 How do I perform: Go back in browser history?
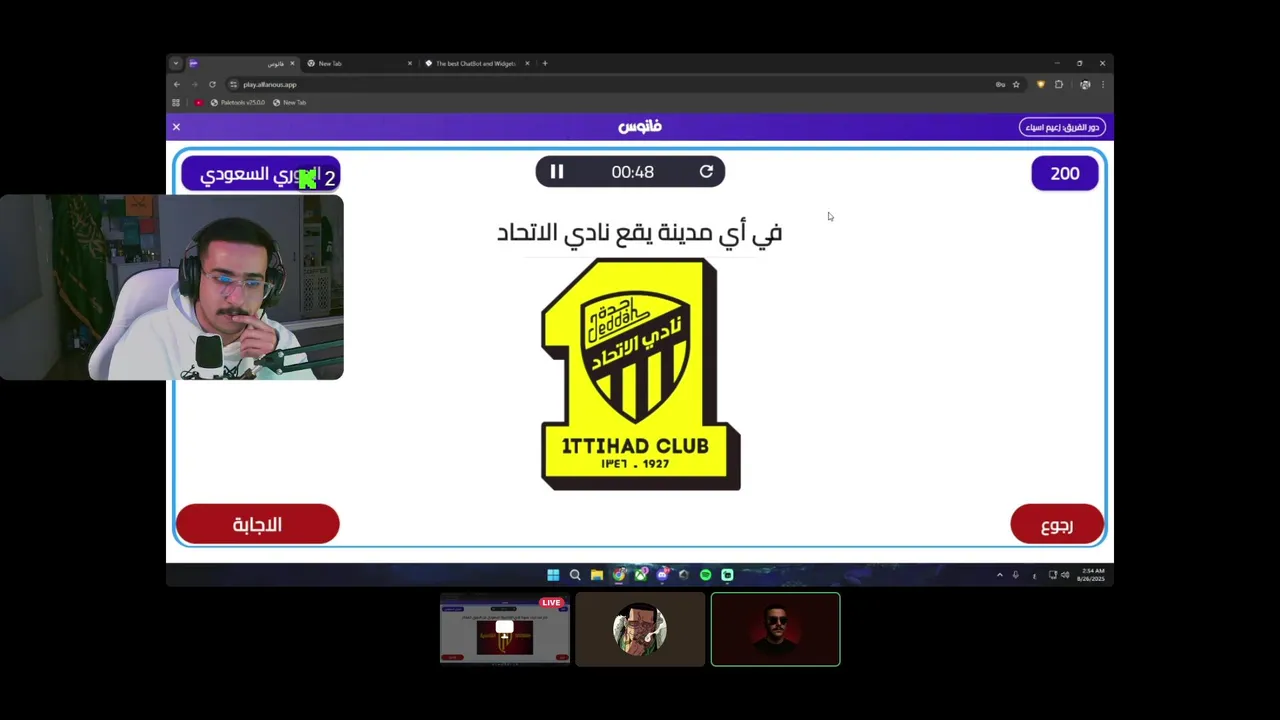tap(177, 84)
